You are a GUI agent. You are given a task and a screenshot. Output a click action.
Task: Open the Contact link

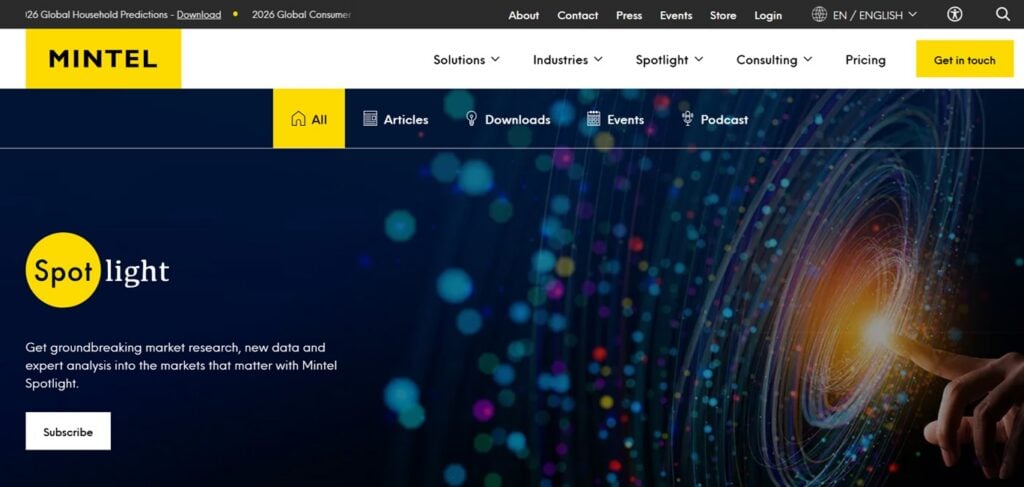pos(577,15)
